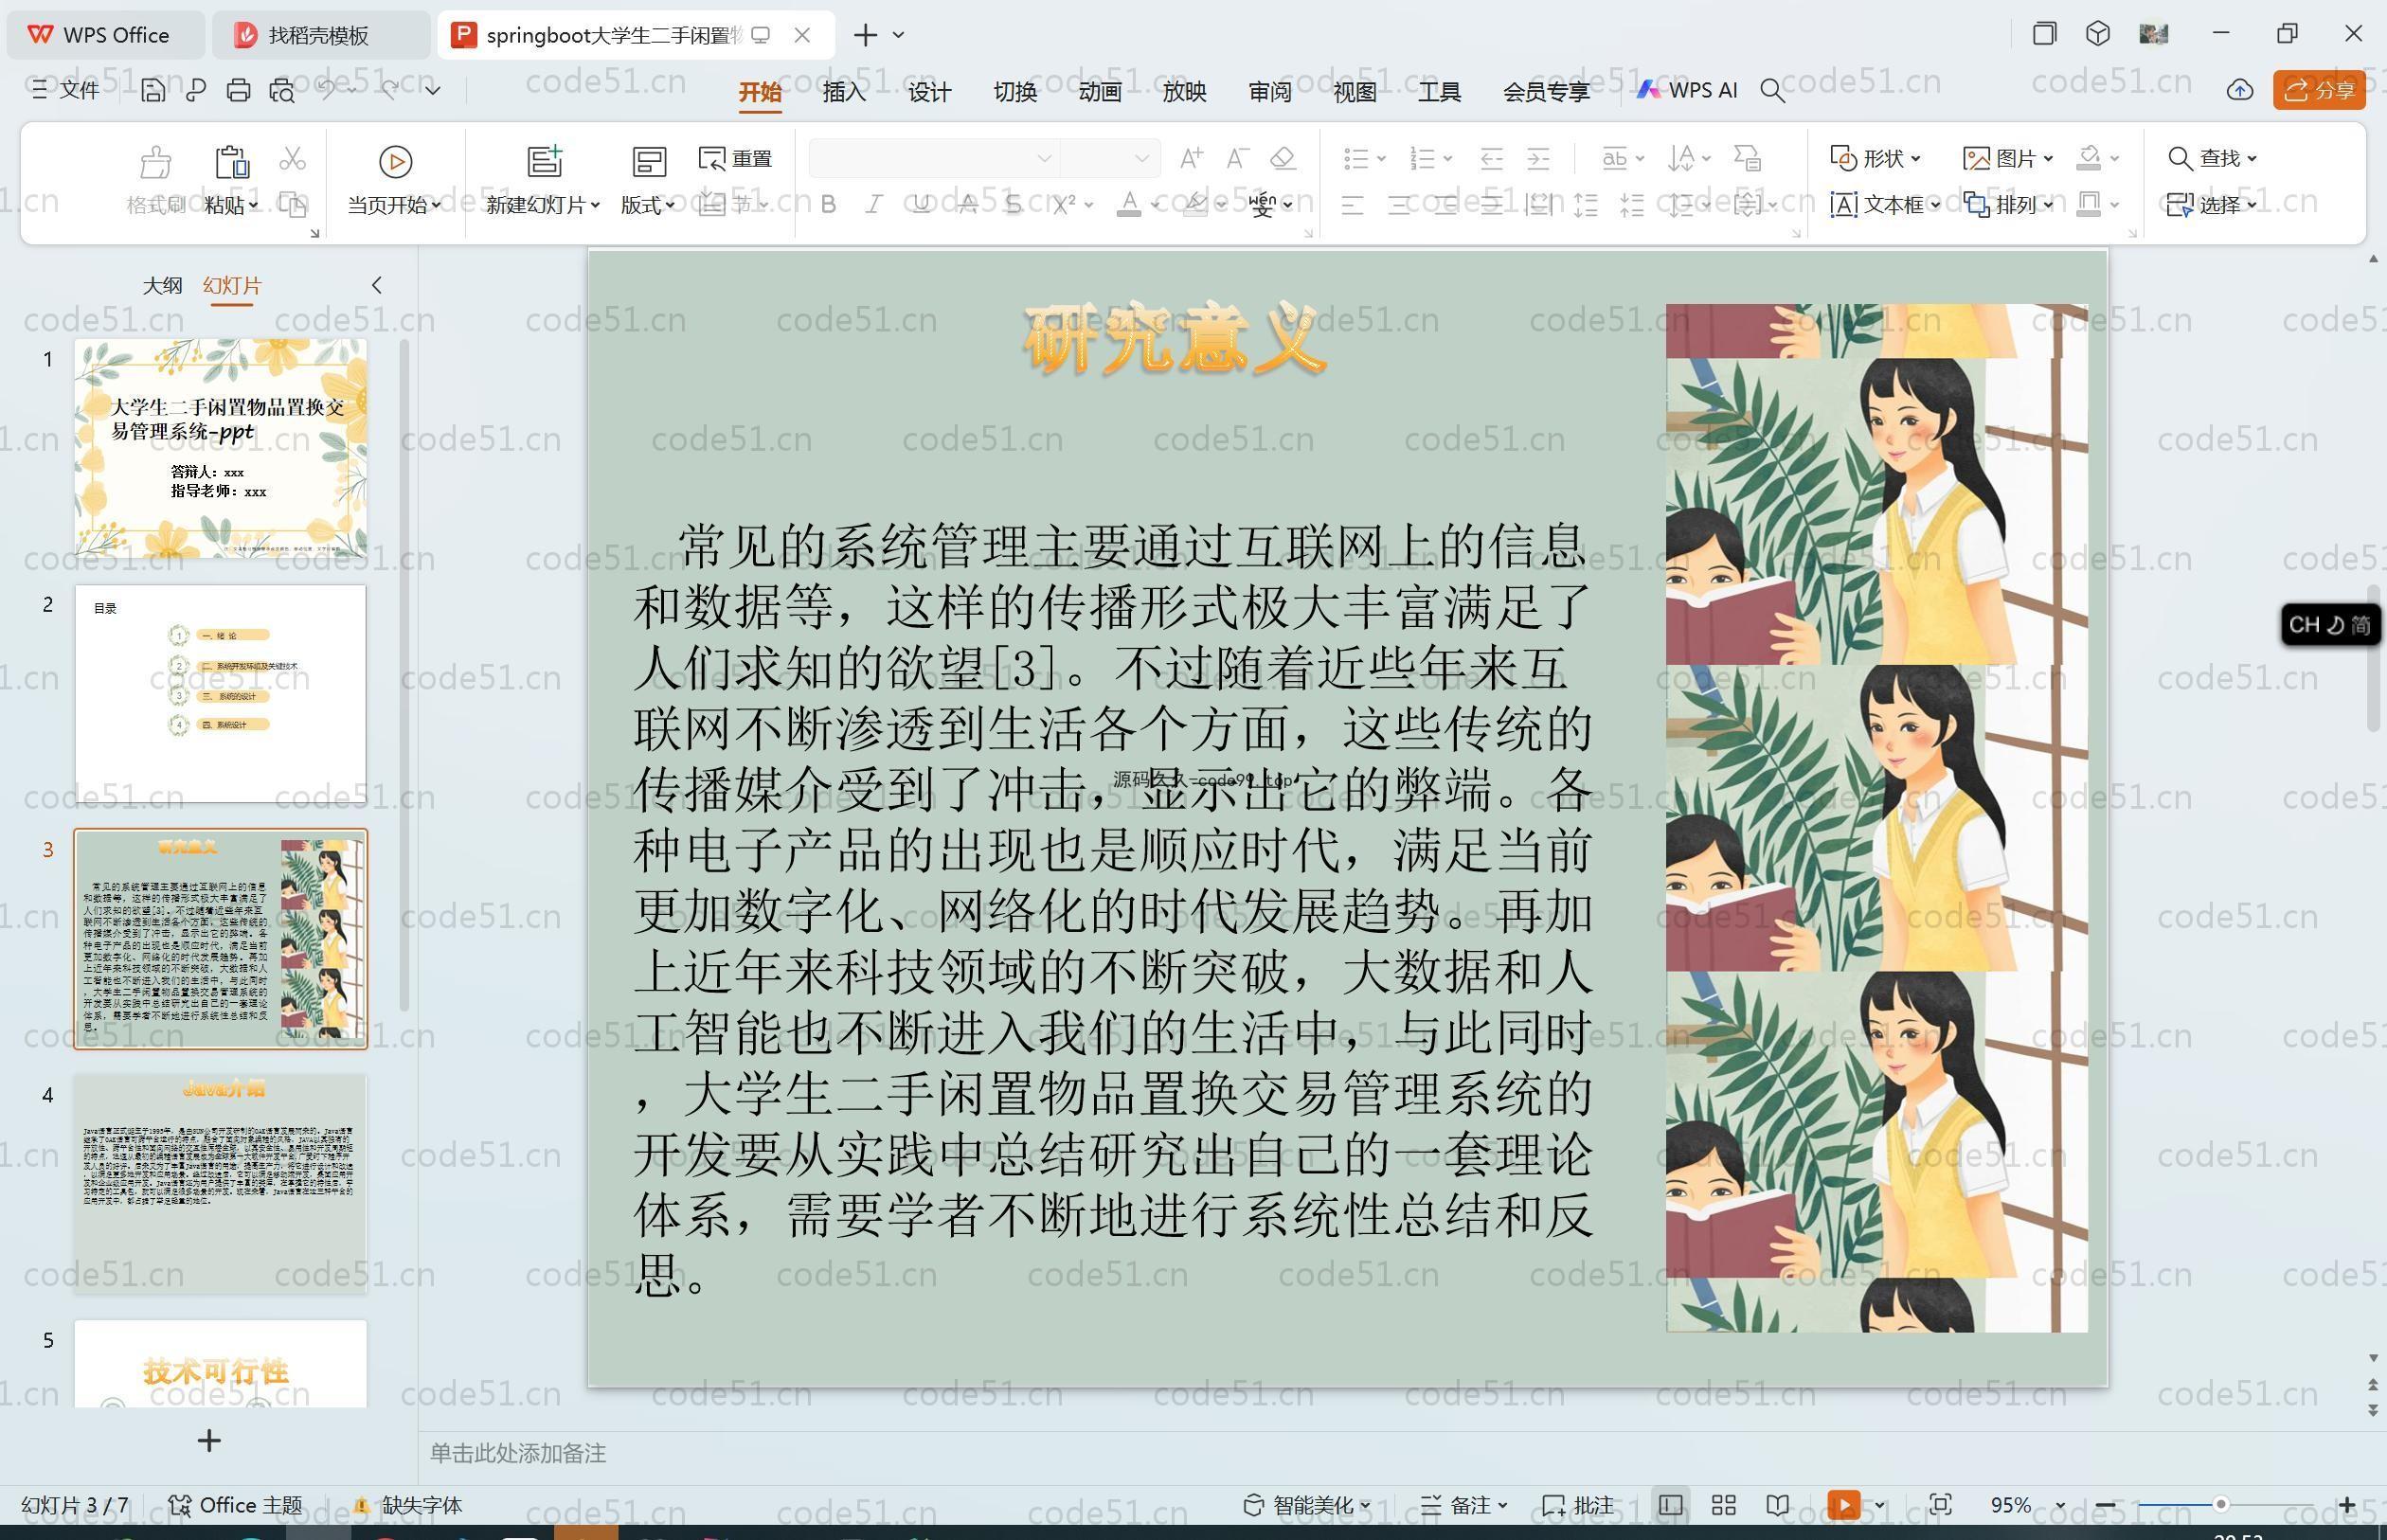Viewport: 2387px width, 1540px height.
Task: Open the Transitions (切换) ribbon tab
Action: pos(1015,91)
